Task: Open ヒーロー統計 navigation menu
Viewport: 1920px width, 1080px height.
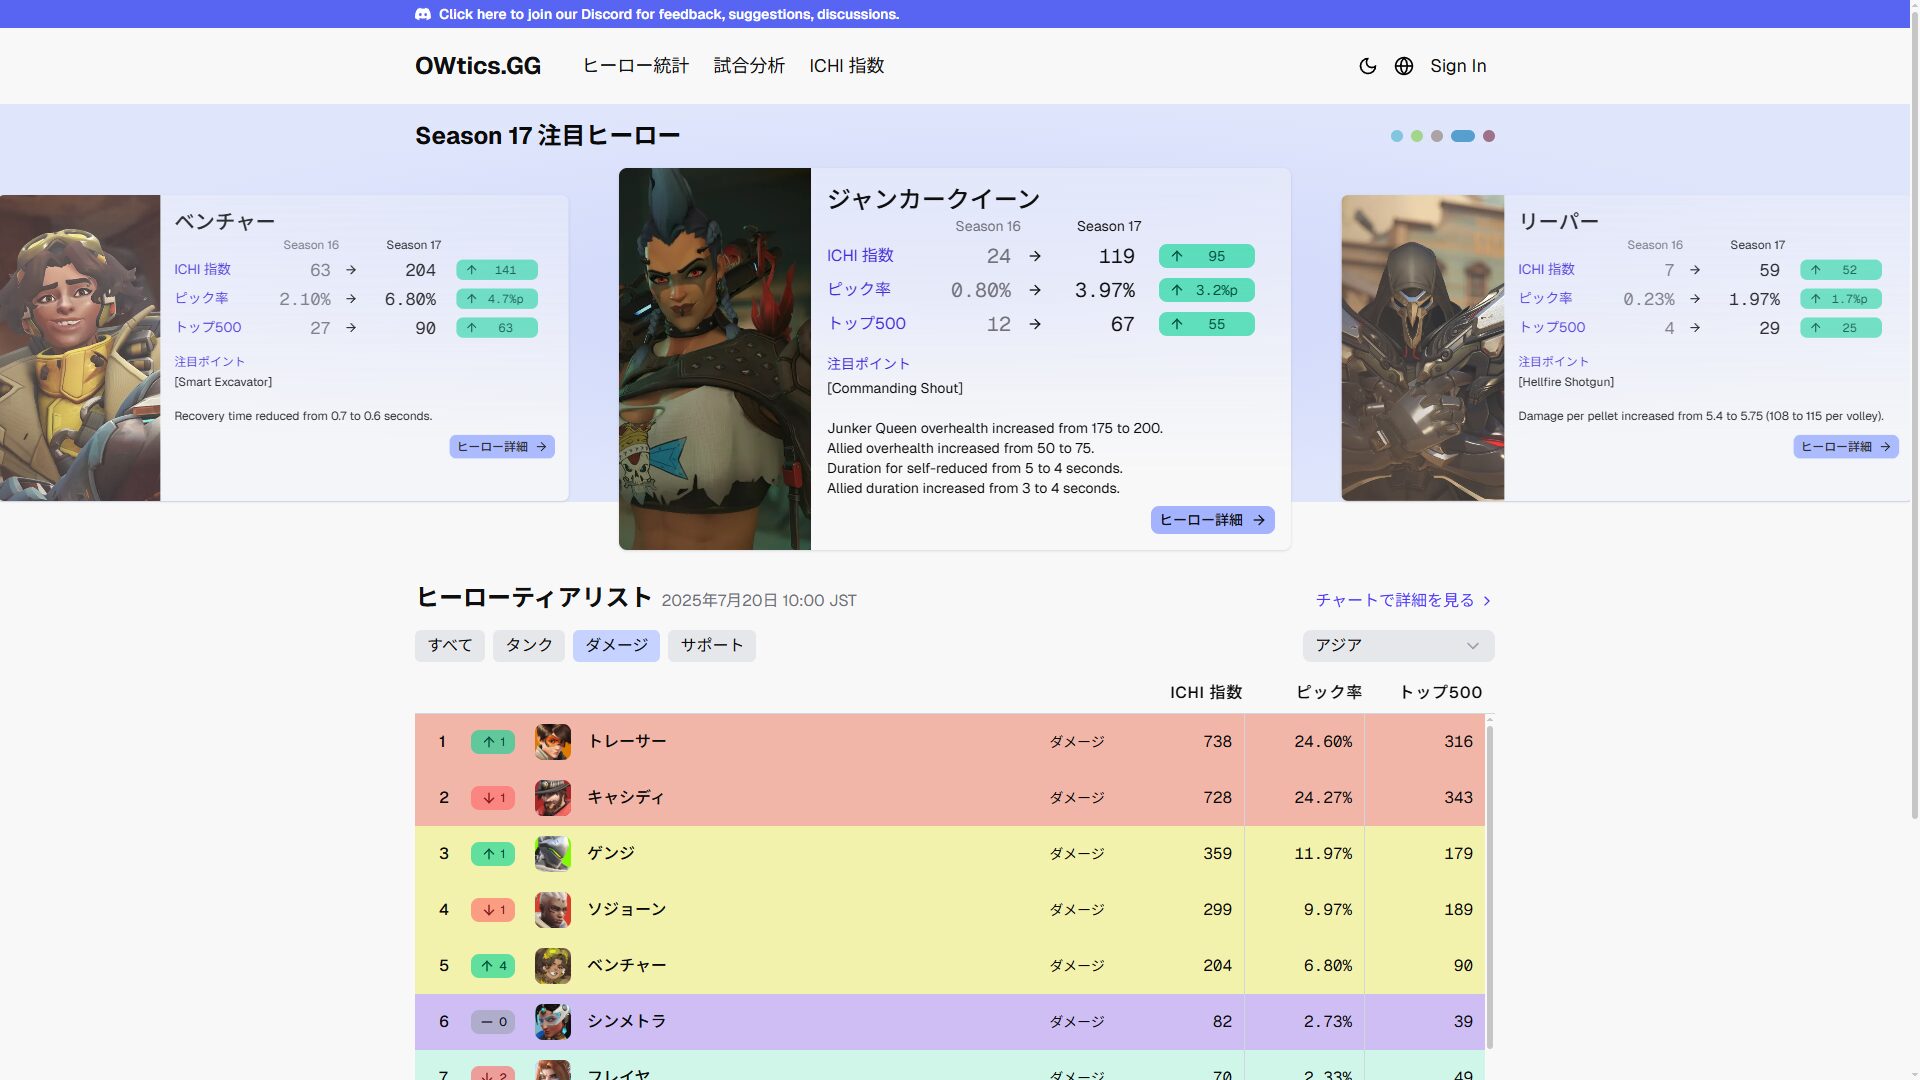Action: tap(636, 66)
